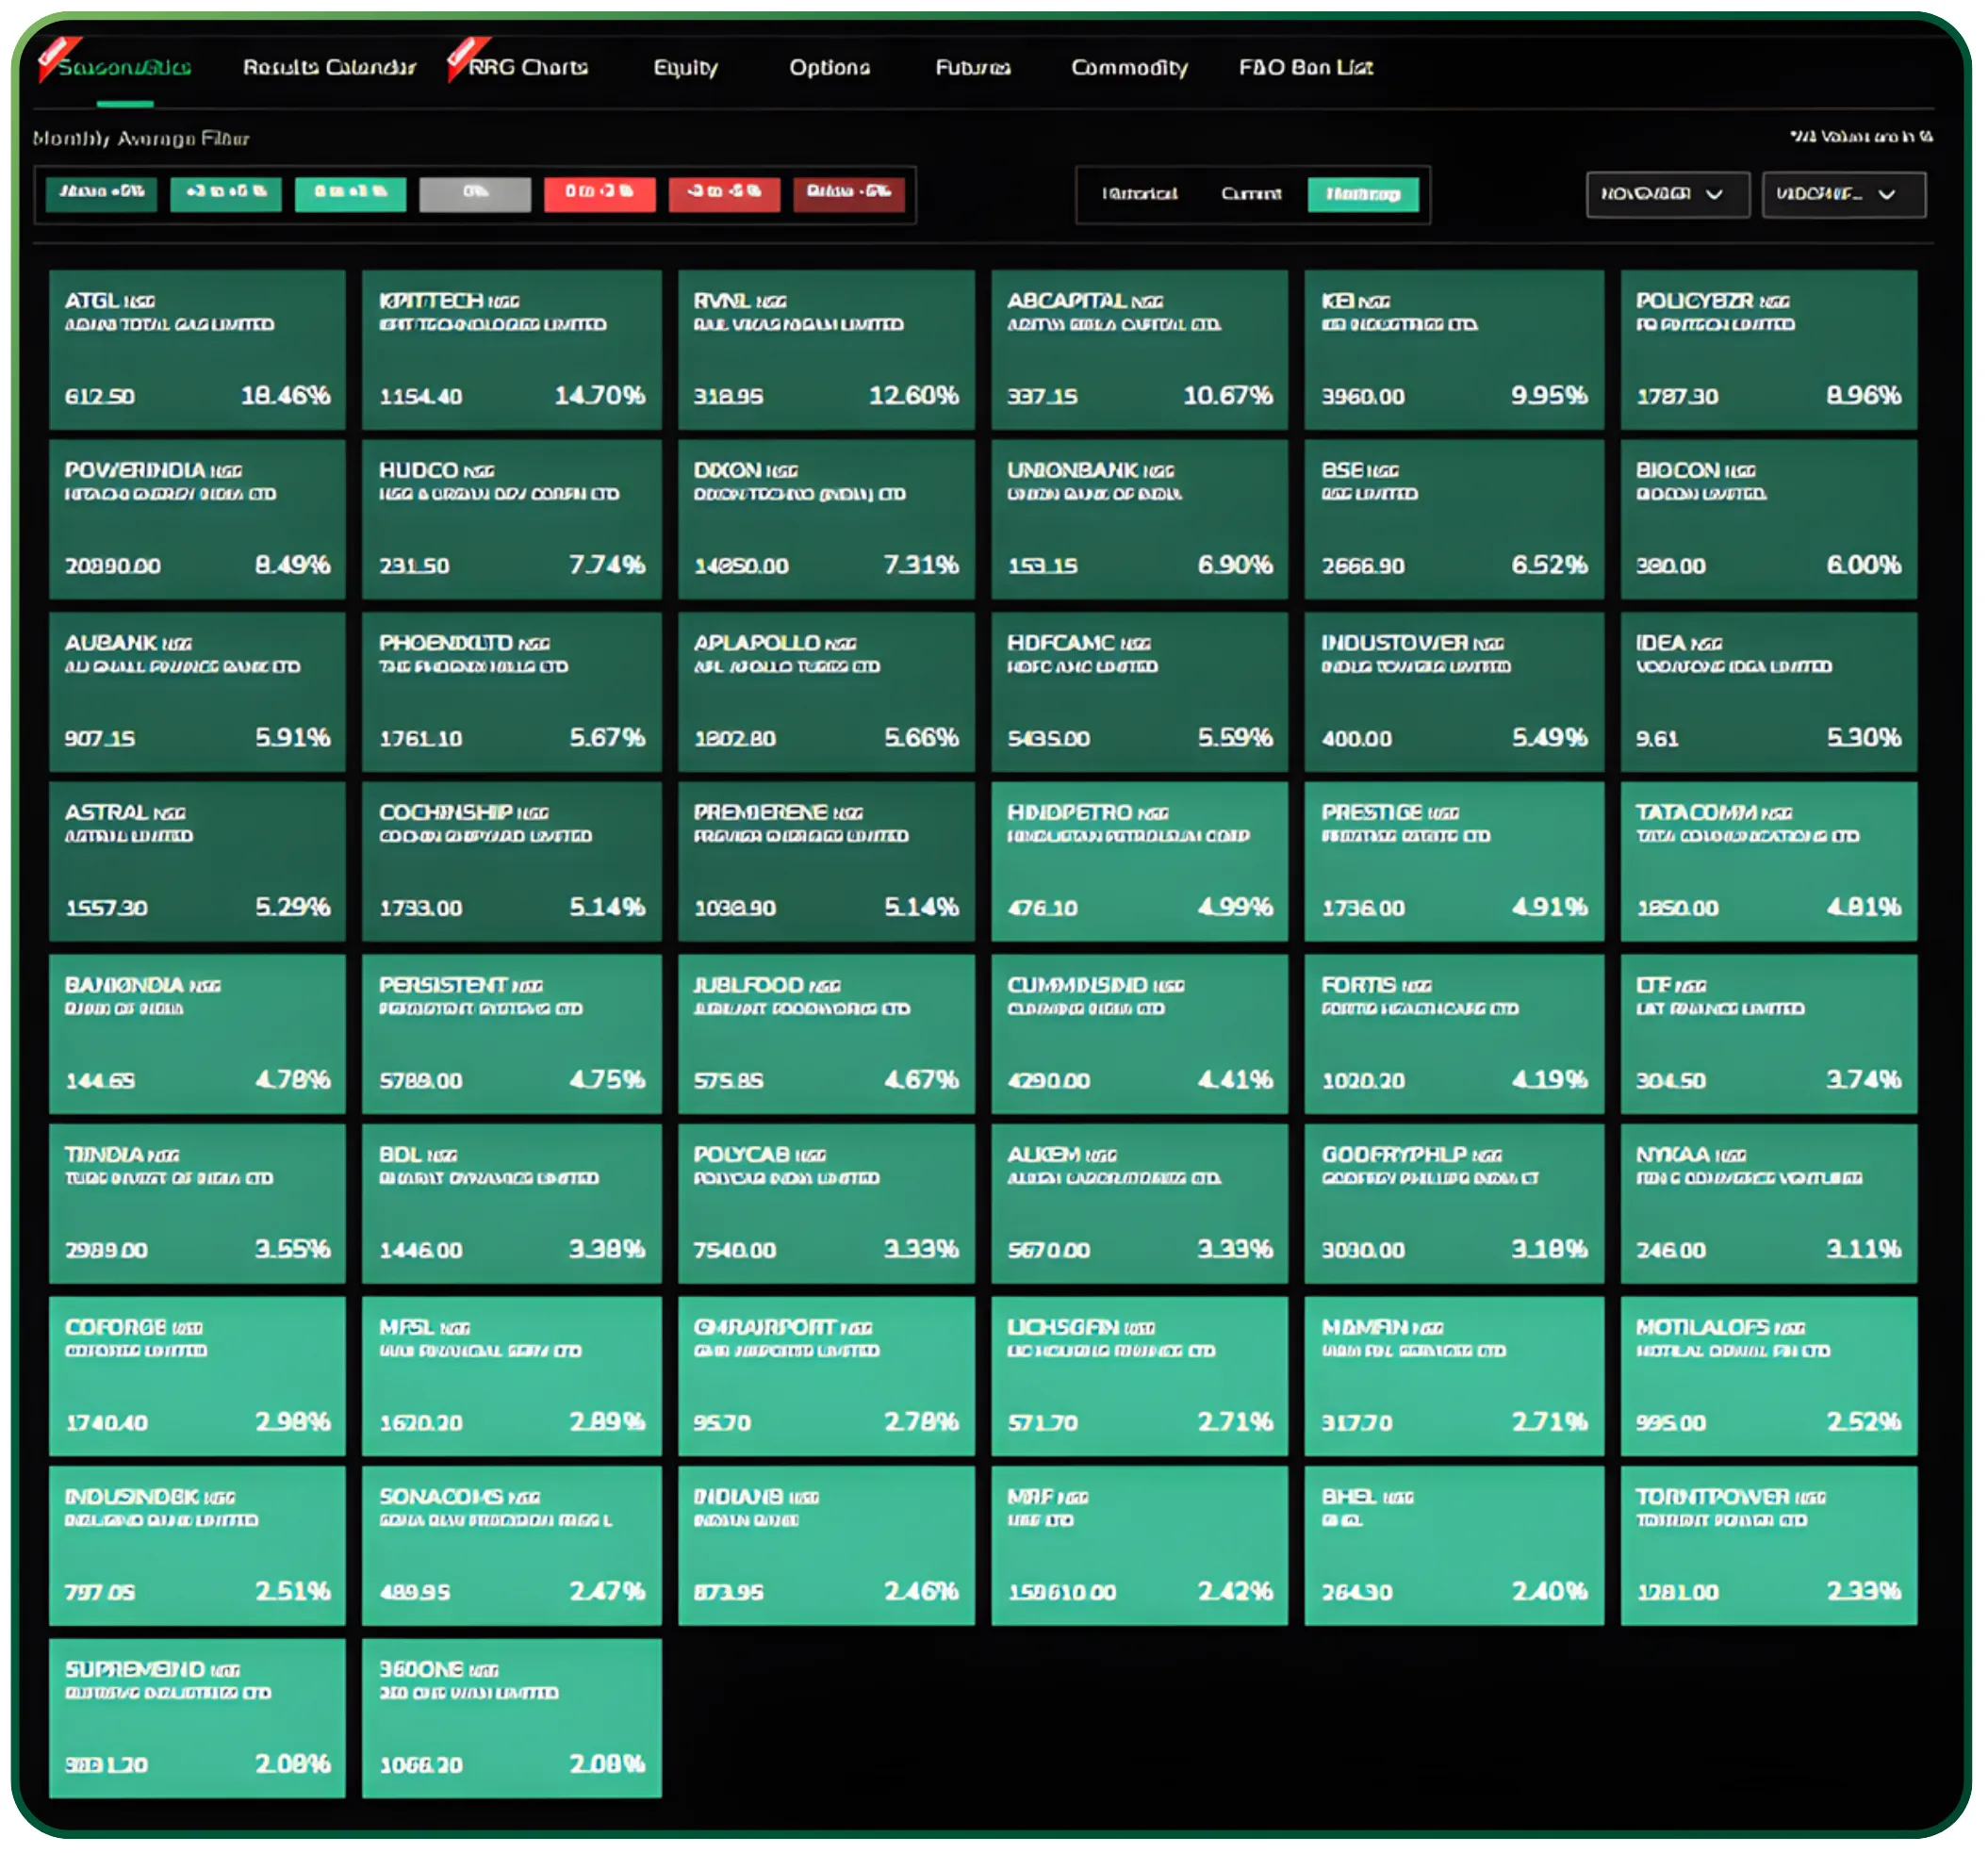Open the Equity tab
The height and width of the screenshot is (1853, 1988).
pos(686,68)
